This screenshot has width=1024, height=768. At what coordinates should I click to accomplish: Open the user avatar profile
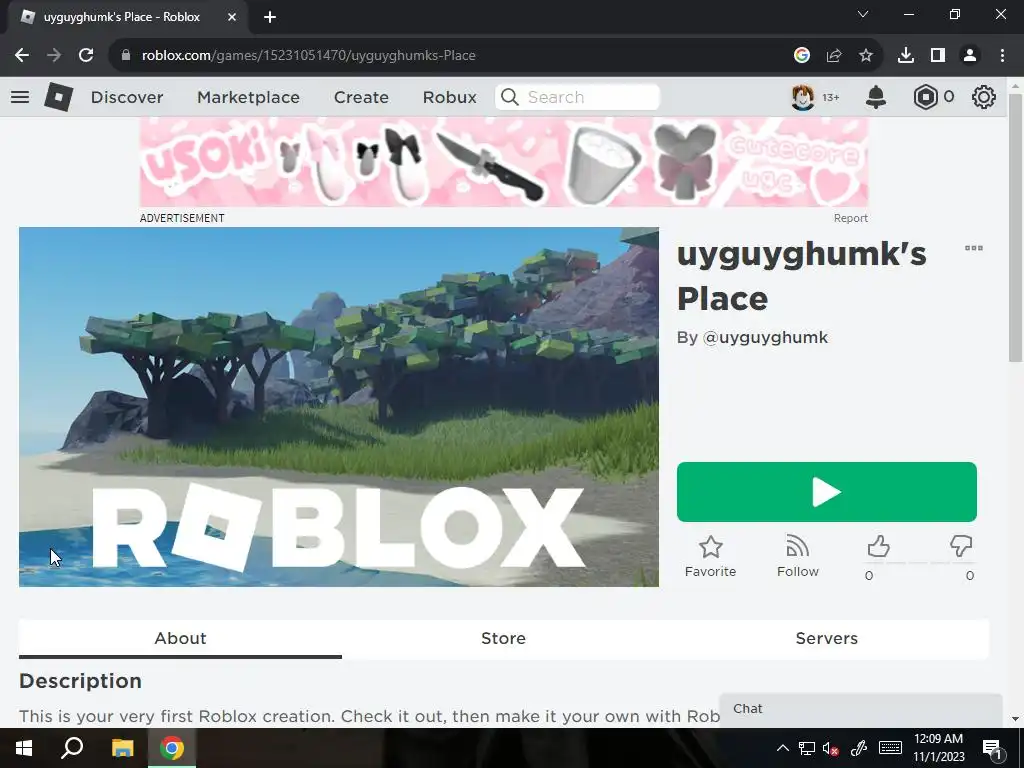click(x=803, y=97)
